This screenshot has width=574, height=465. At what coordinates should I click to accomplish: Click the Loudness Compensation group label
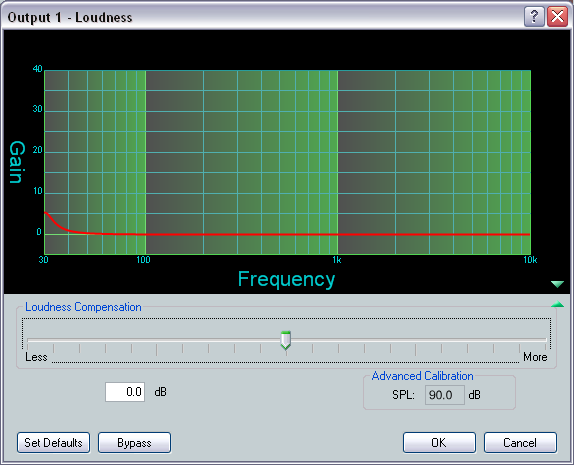pyautogui.click(x=83, y=307)
